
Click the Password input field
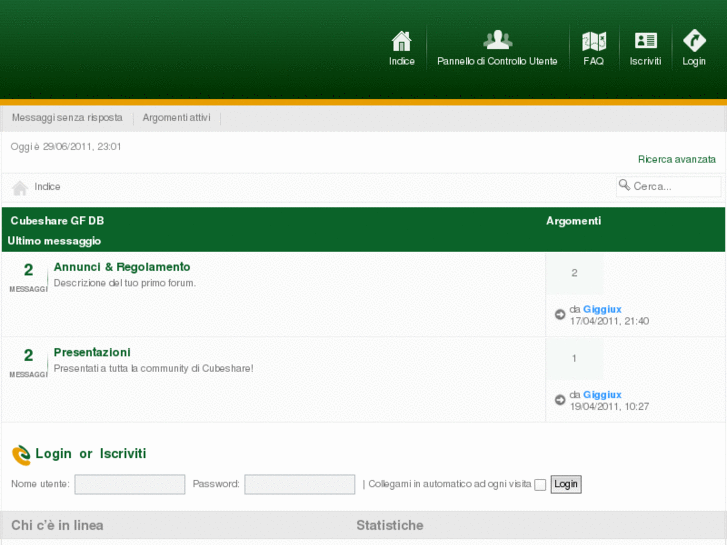click(300, 484)
